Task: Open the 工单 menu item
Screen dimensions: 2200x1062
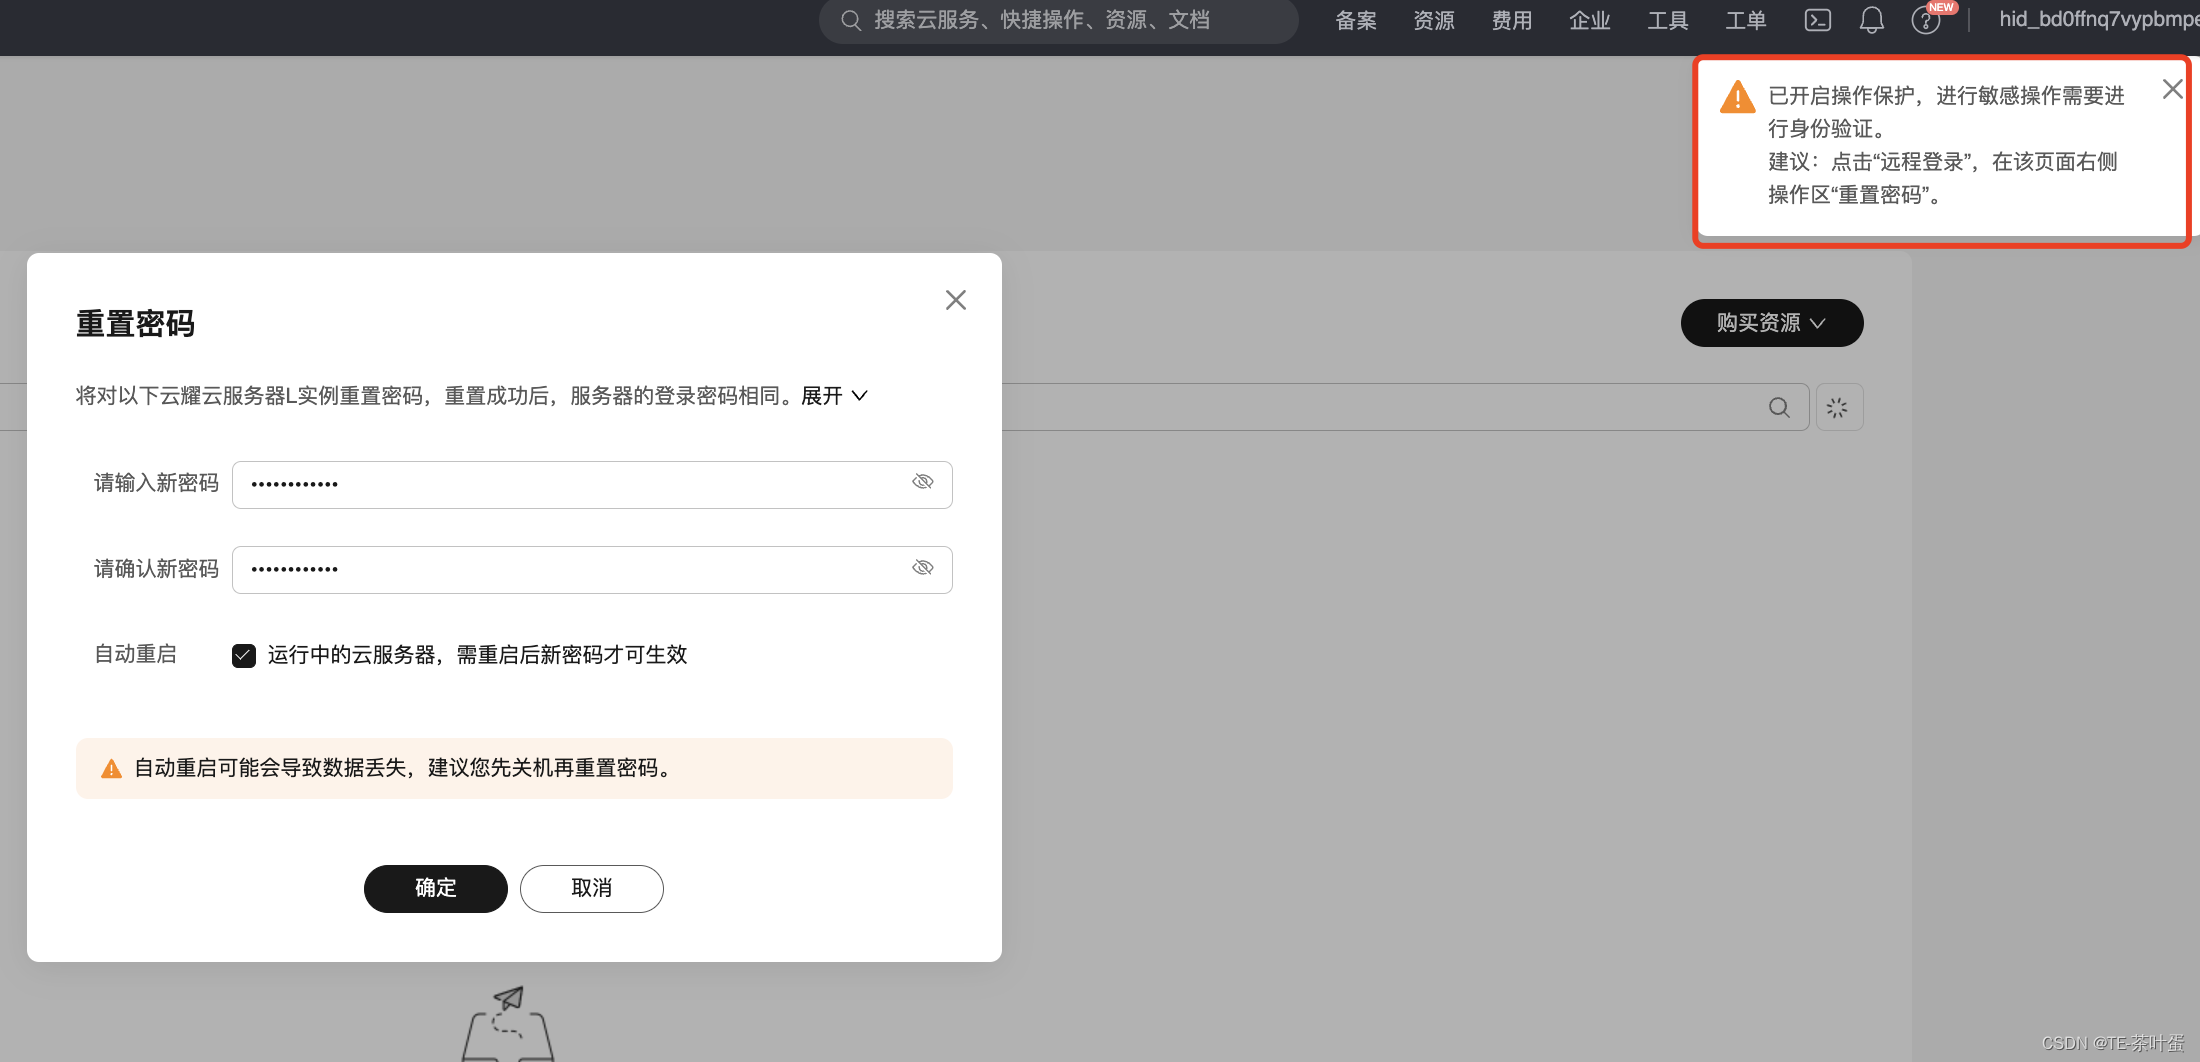Action: point(1745,20)
